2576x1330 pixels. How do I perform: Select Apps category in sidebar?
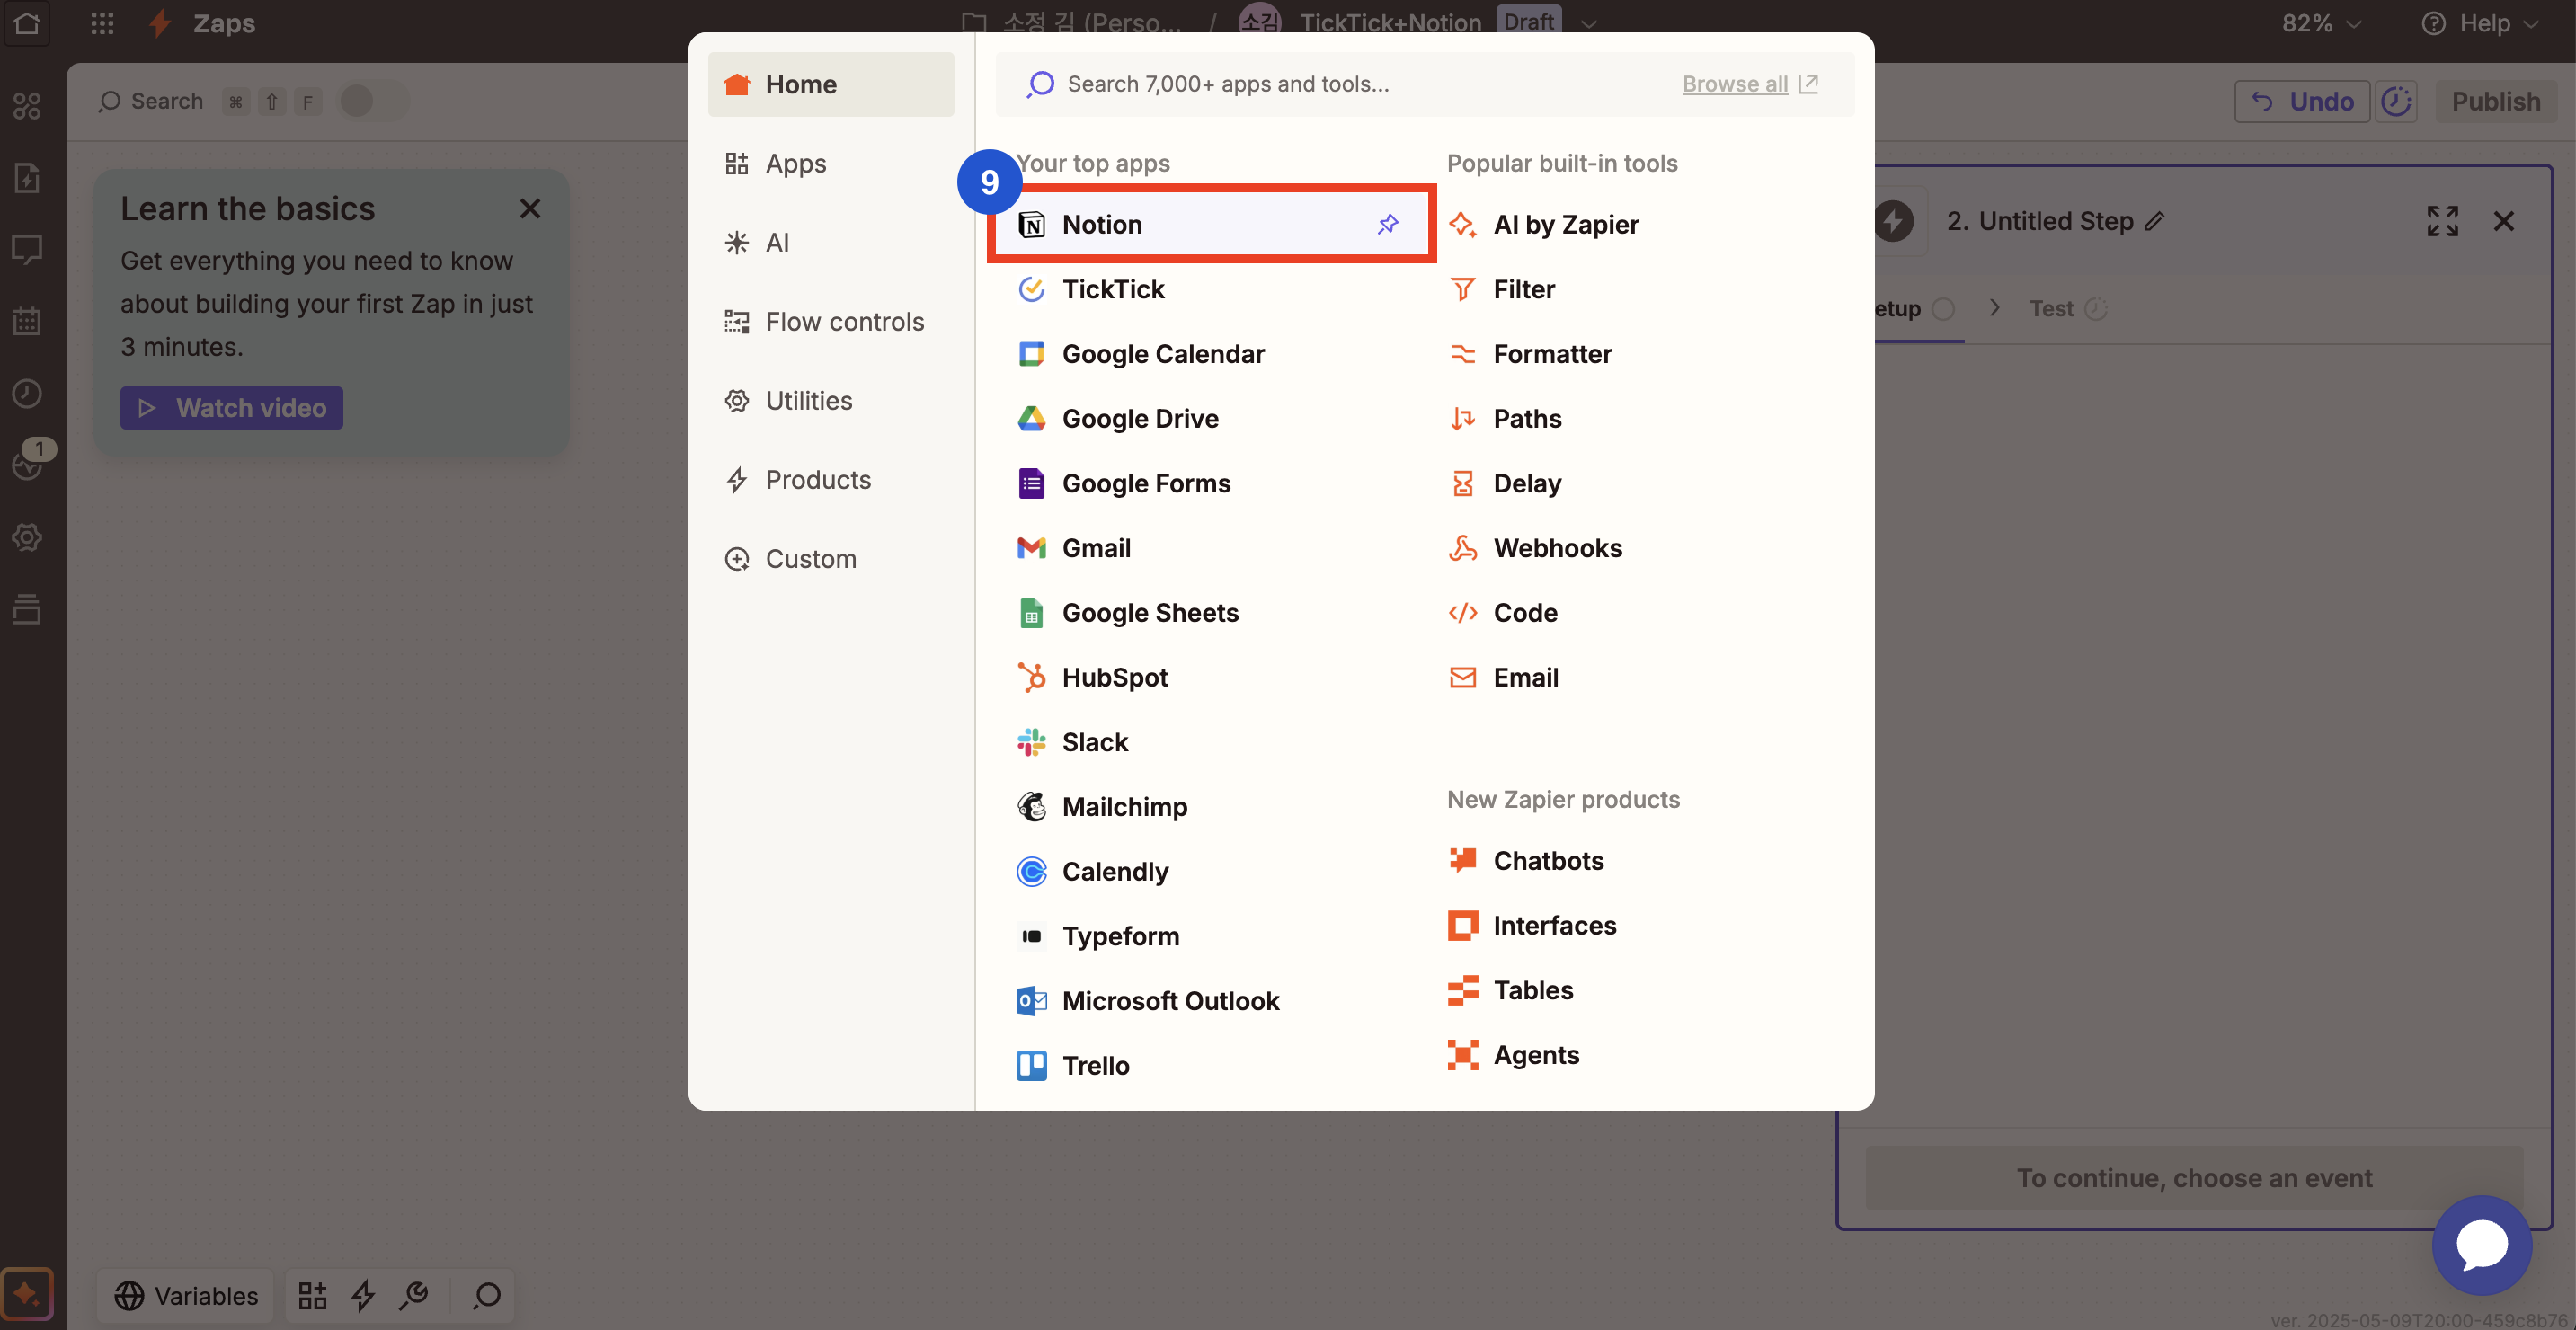[830, 163]
